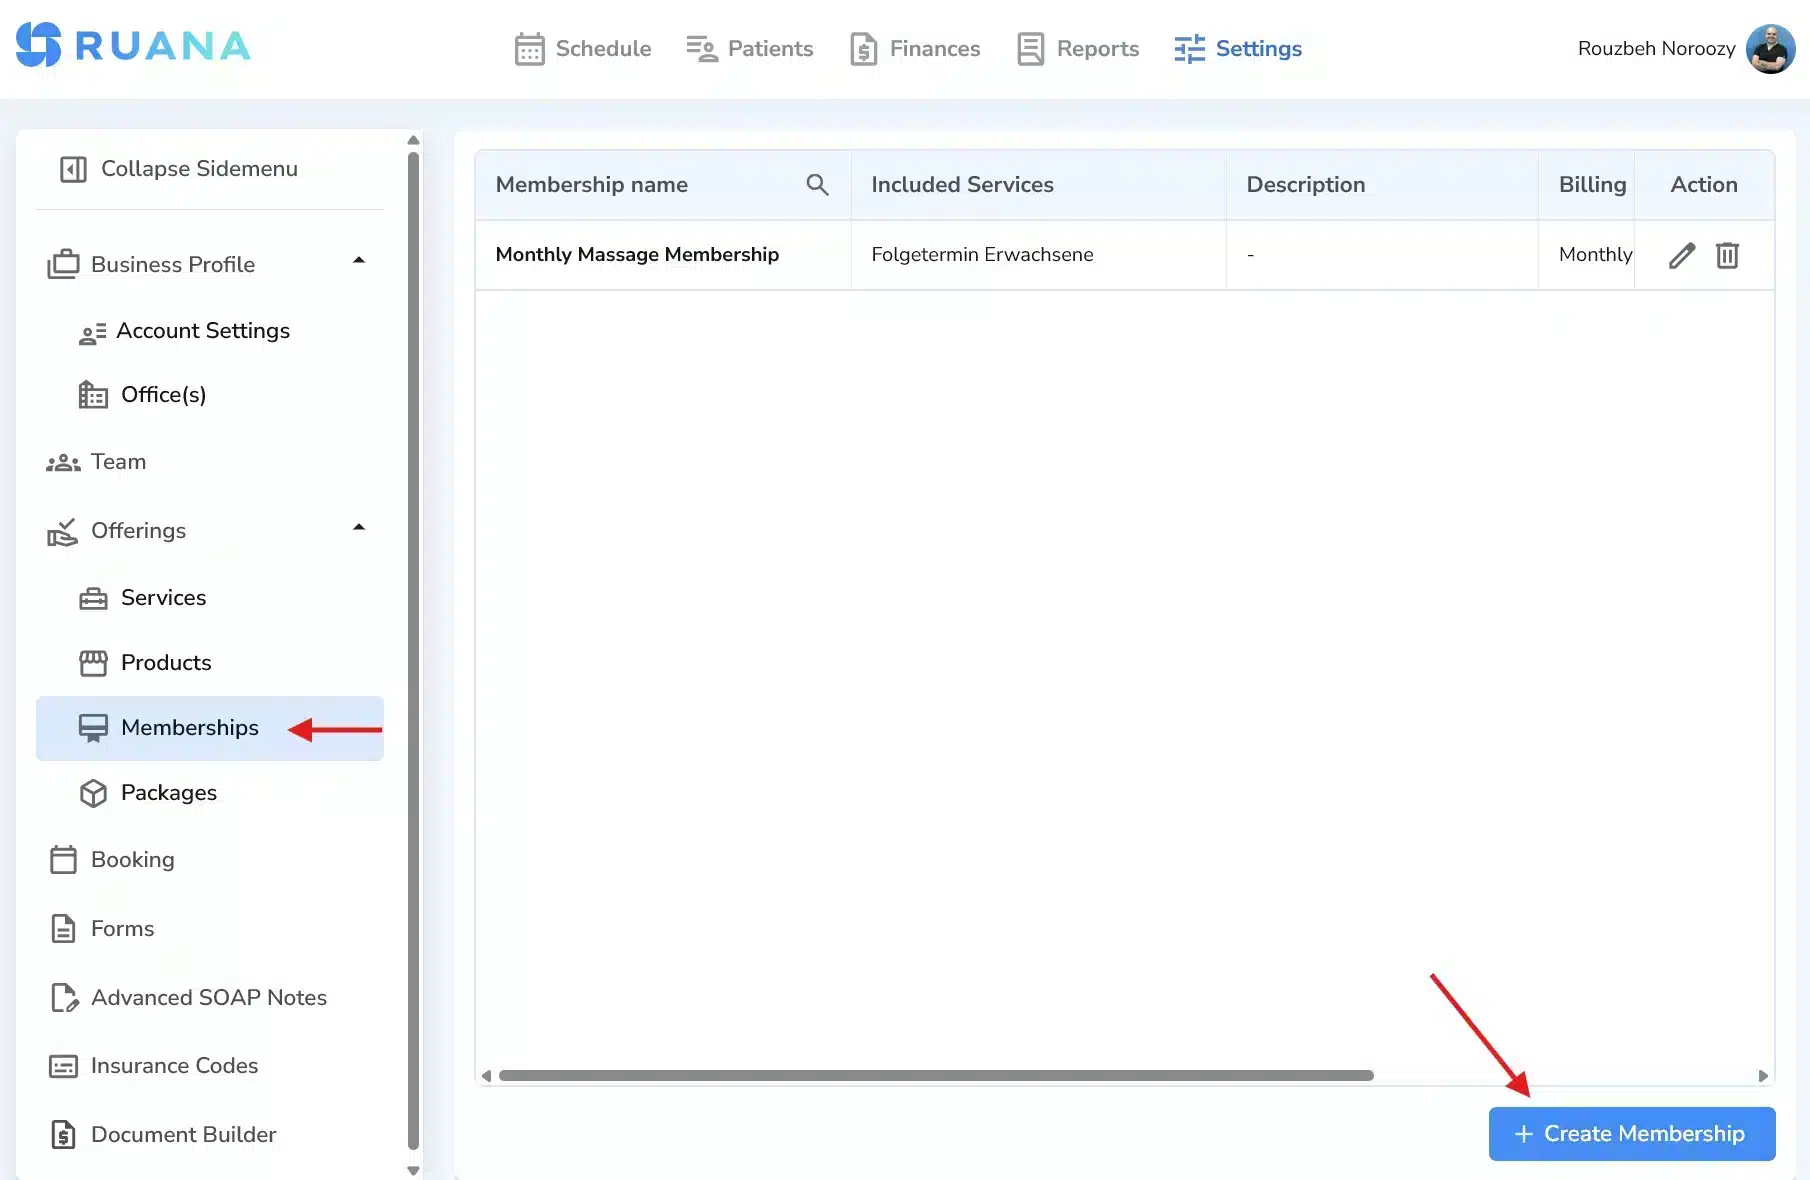Switch to the Schedule tab

pos(583,49)
